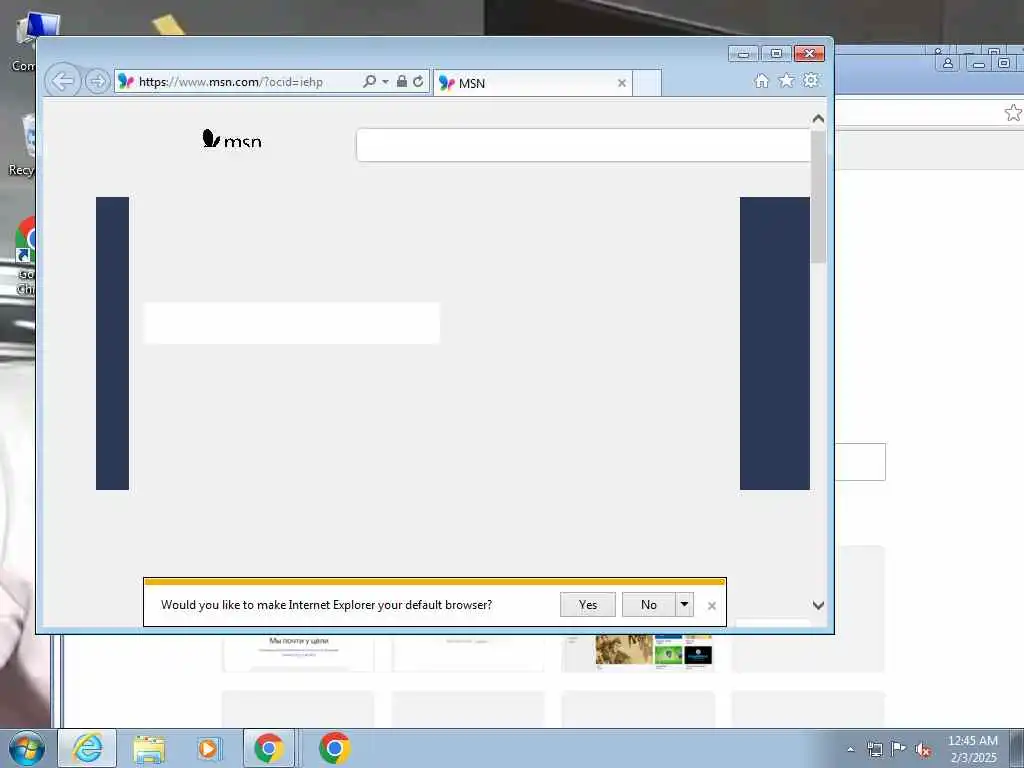Open the Tools gear menu in Internet Explorer

tap(811, 80)
